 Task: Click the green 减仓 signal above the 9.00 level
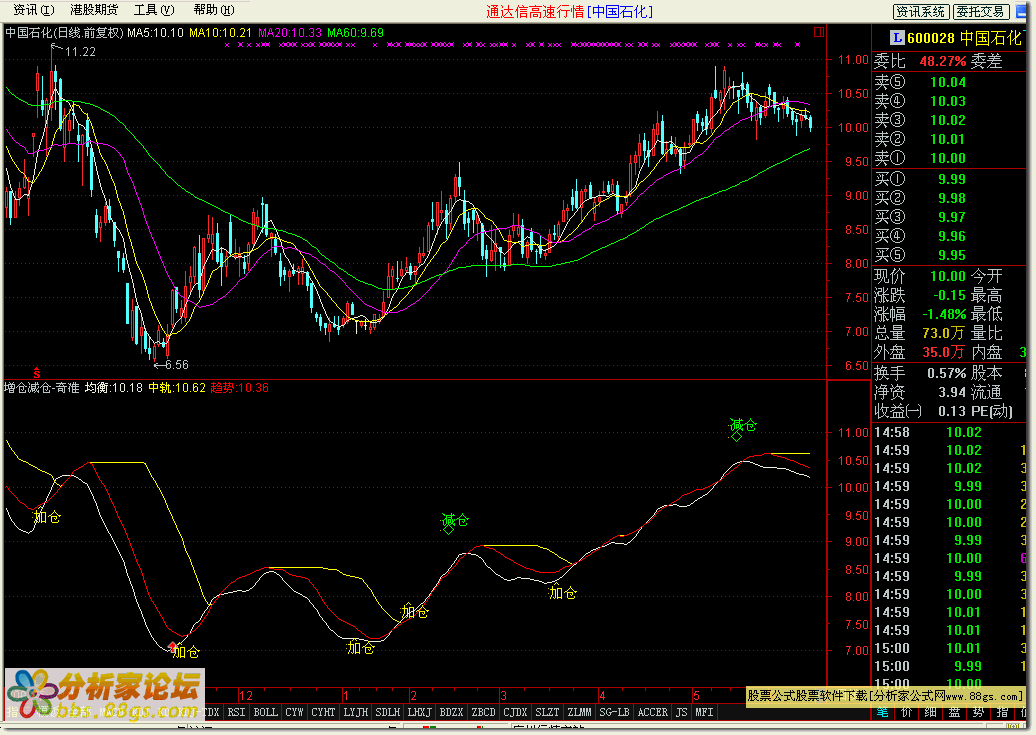tap(455, 521)
